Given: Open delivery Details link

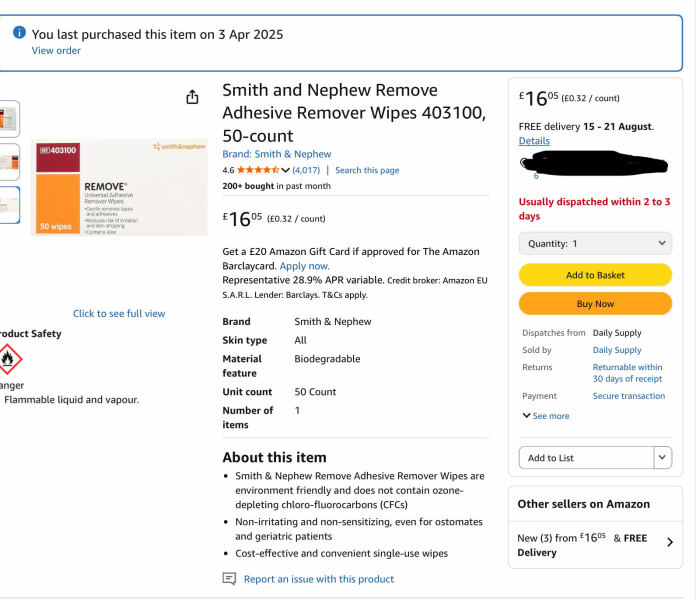Looking at the screenshot, I should click(534, 141).
